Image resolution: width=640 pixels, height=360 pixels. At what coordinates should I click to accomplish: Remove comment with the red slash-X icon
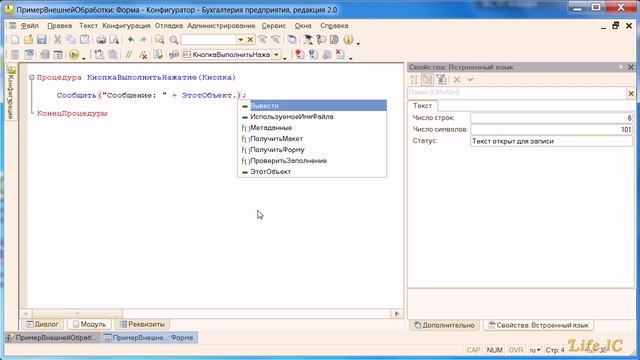pyautogui.click(x=143, y=54)
